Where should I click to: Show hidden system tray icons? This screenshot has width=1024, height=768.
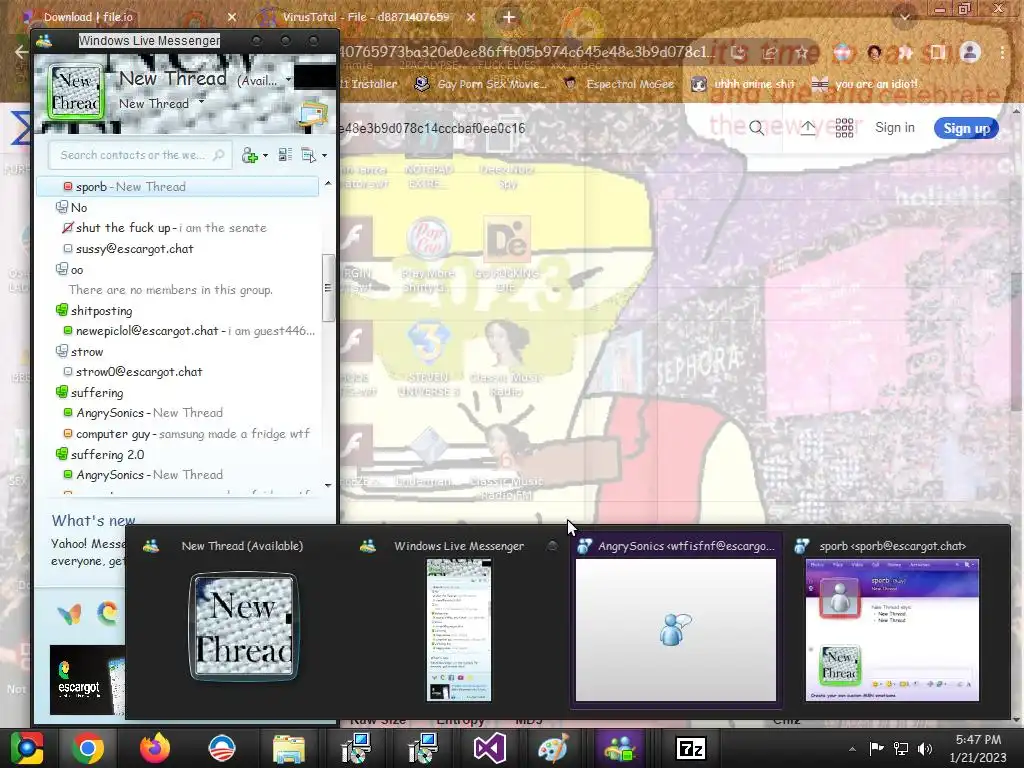coord(852,749)
